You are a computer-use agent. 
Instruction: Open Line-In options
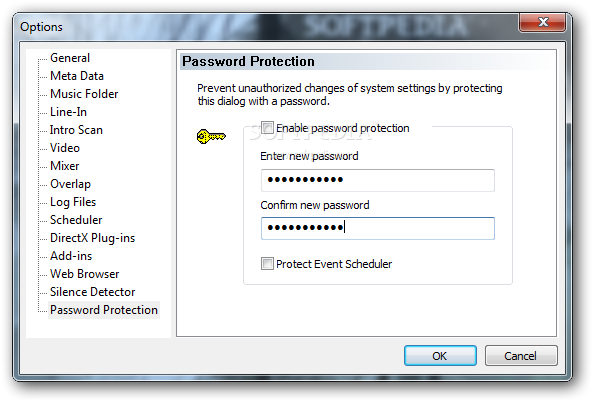coord(68,112)
